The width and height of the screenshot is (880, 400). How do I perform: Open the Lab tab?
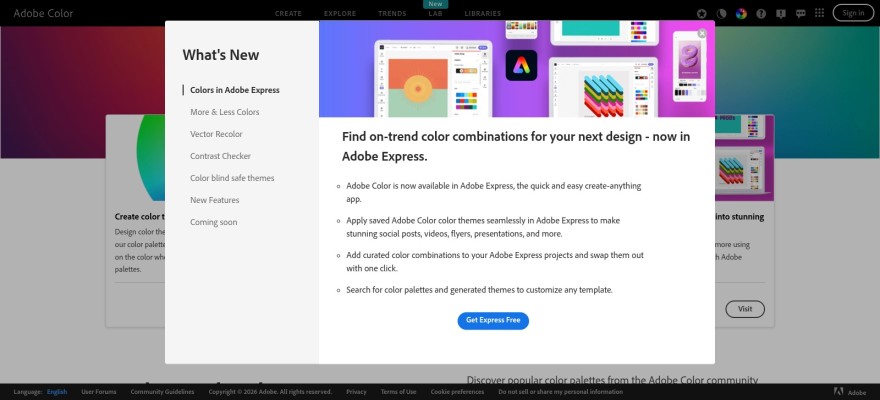coord(435,13)
